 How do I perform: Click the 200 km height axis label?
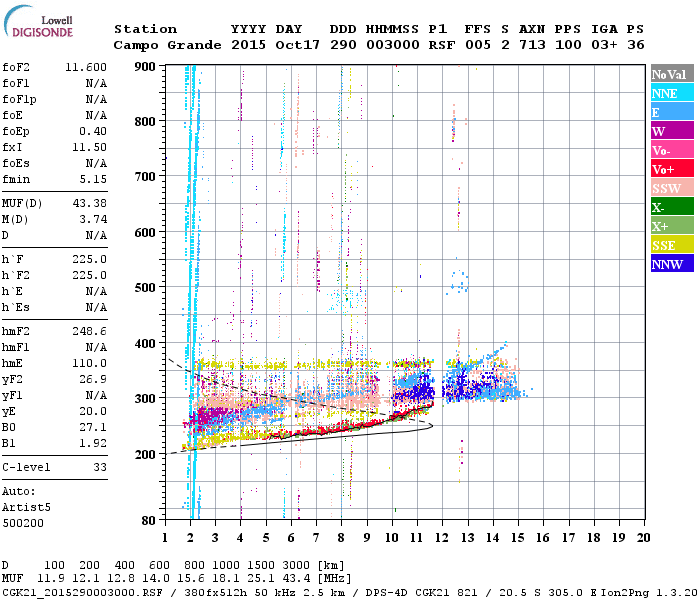click(145, 454)
